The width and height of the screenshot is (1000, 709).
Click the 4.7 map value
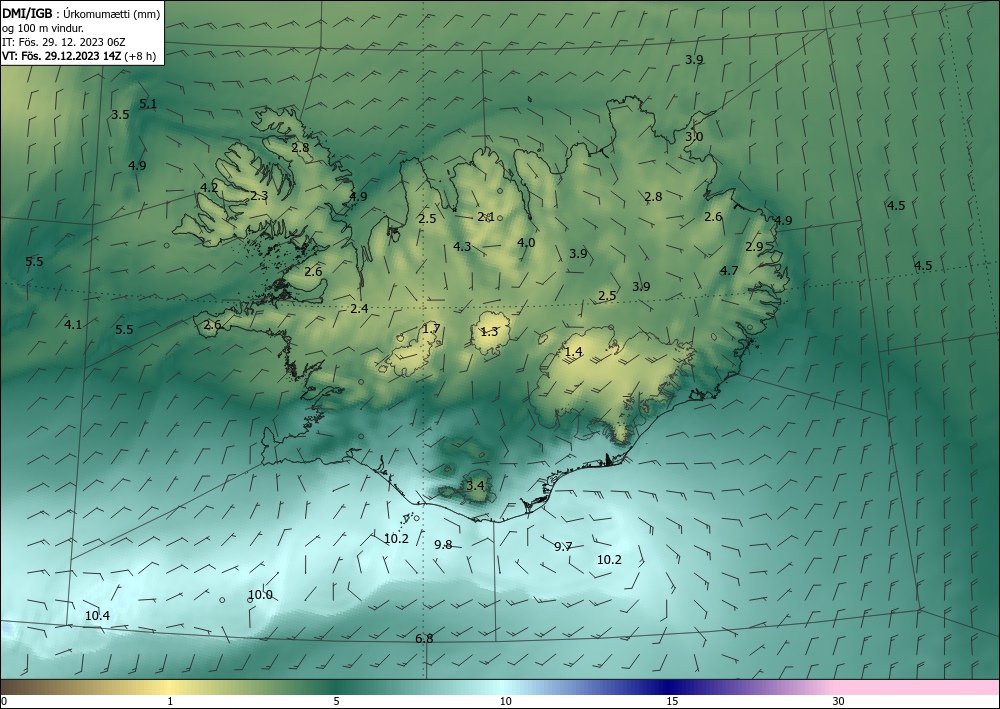(729, 270)
